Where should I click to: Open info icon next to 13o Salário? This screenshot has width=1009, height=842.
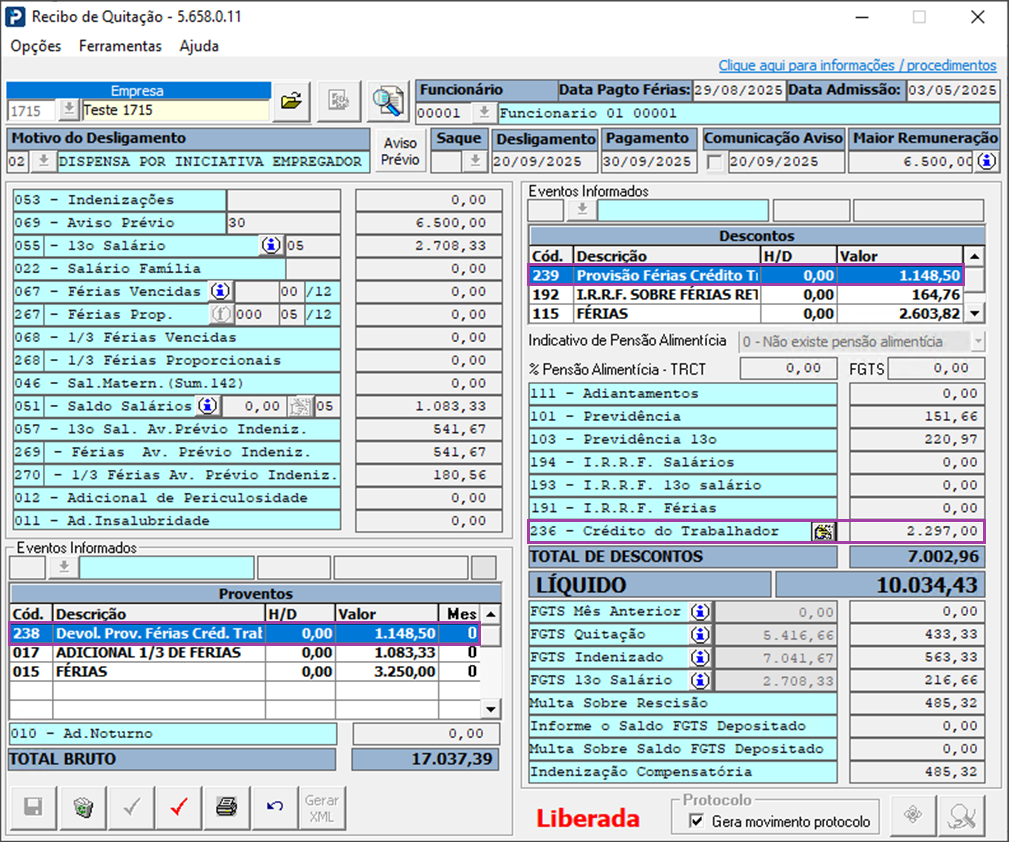click(270, 245)
